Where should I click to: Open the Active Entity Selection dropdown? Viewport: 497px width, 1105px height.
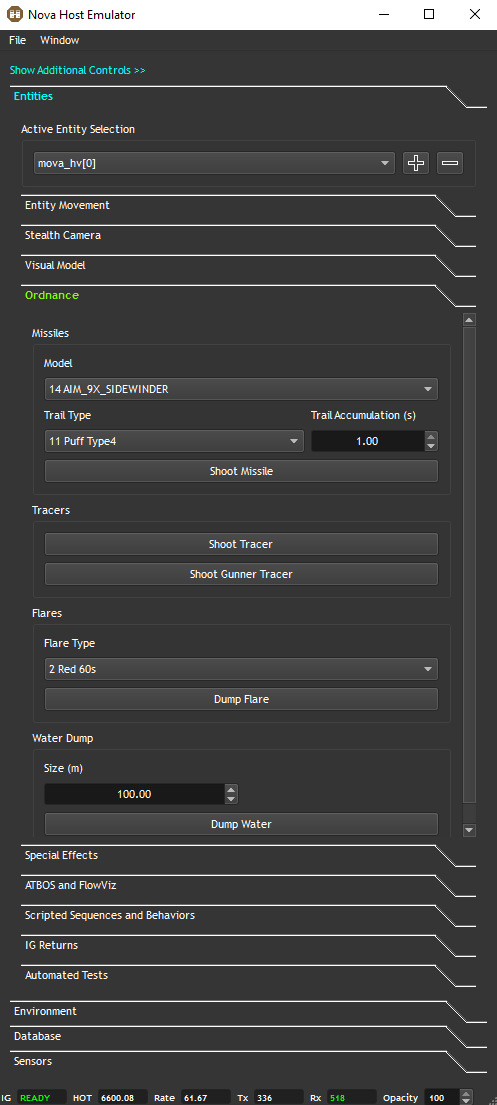(214, 163)
